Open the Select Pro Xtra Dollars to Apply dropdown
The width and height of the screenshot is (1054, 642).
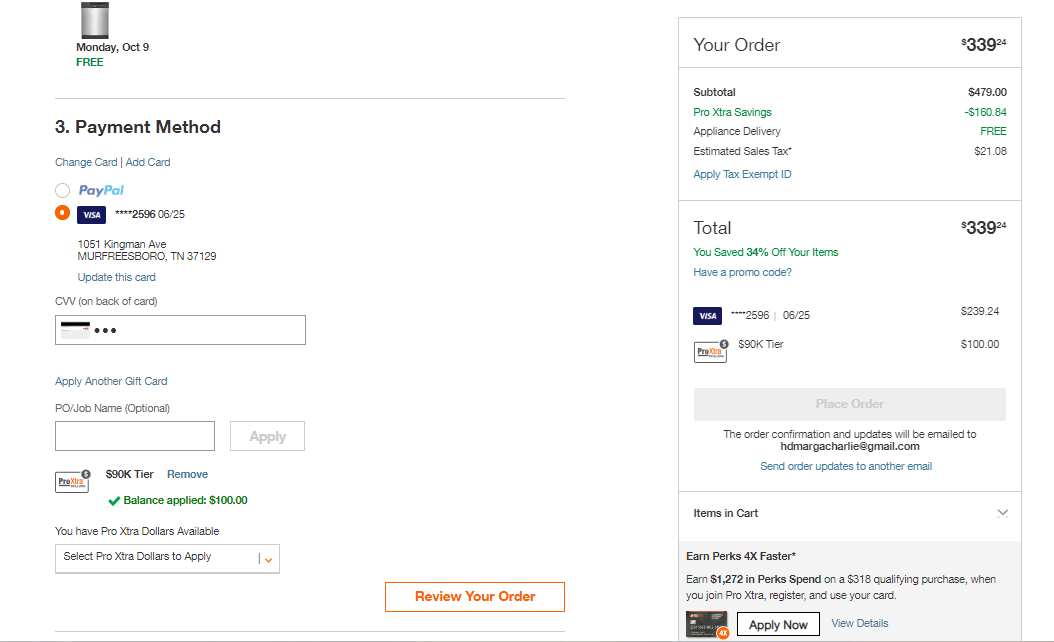click(167, 559)
